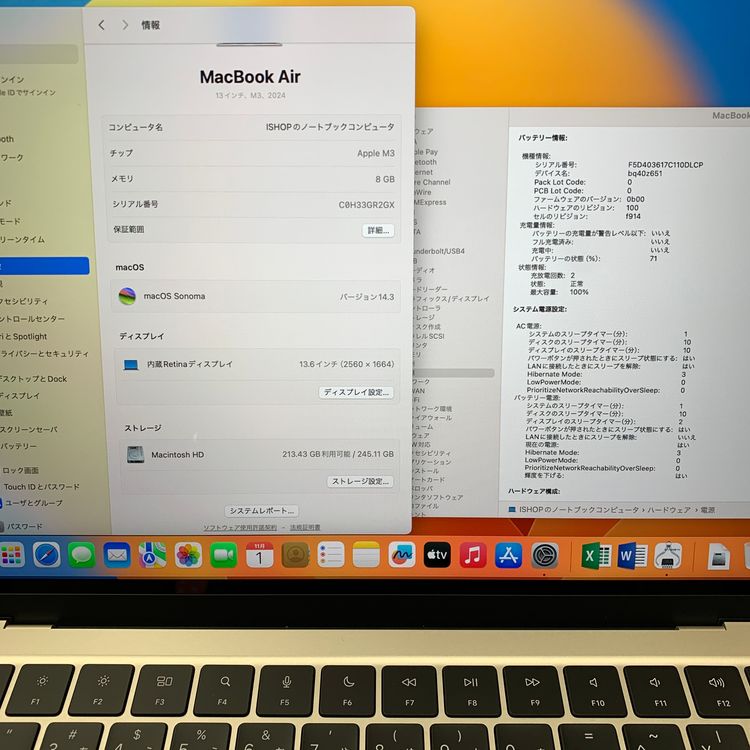This screenshot has height=750, width=750.
Task: Click the built-in Retina display icon
Action: point(131,365)
